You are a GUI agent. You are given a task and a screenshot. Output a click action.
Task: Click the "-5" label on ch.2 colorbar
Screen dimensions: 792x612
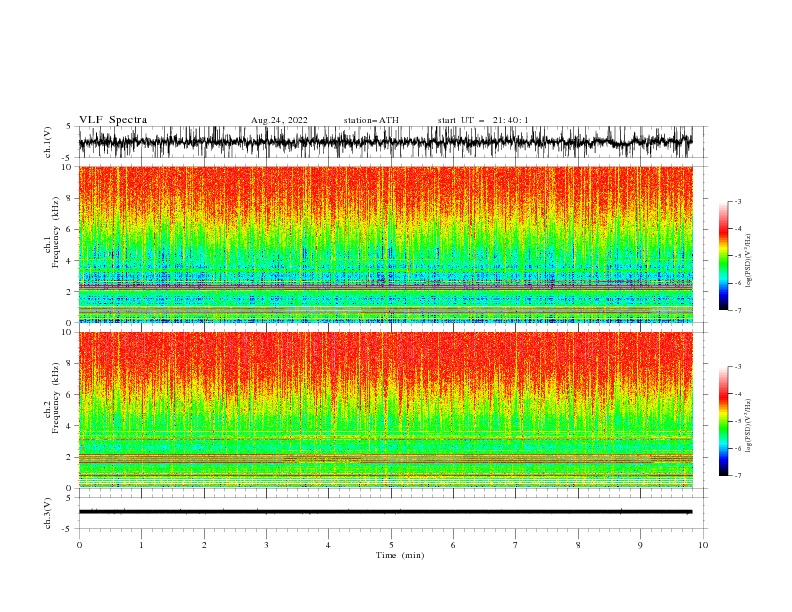click(737, 421)
